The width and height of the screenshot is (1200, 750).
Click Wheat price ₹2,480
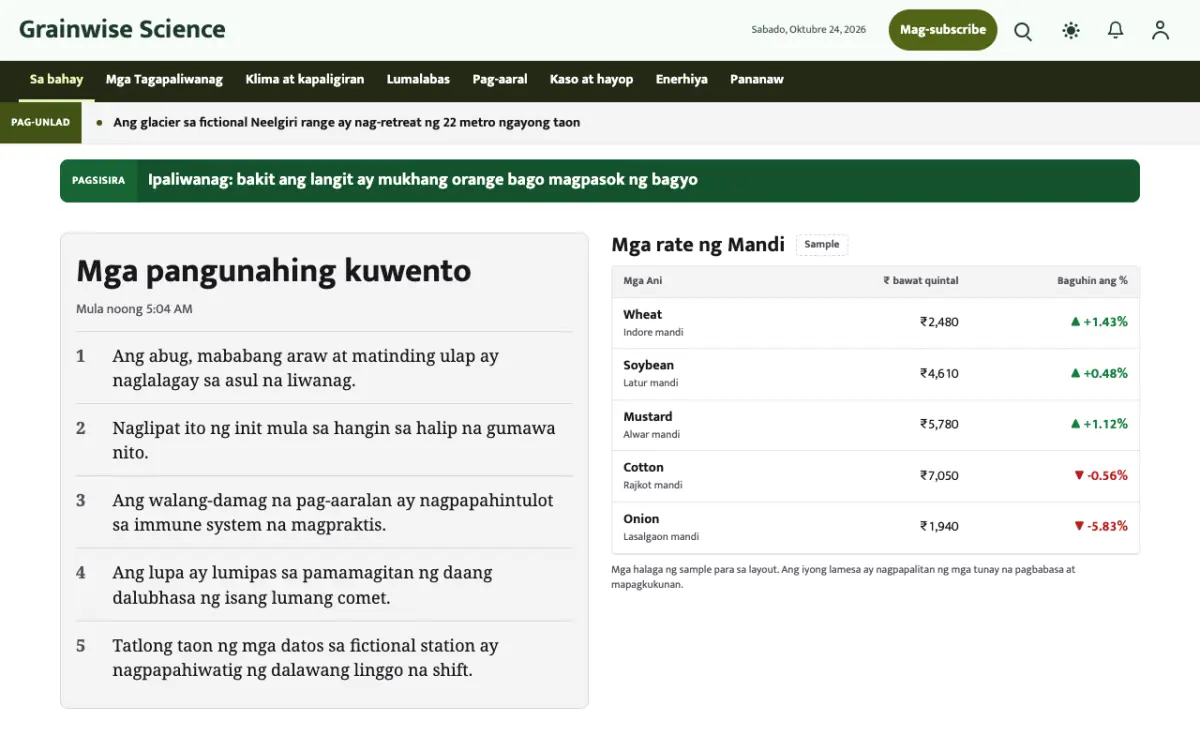(x=939, y=322)
